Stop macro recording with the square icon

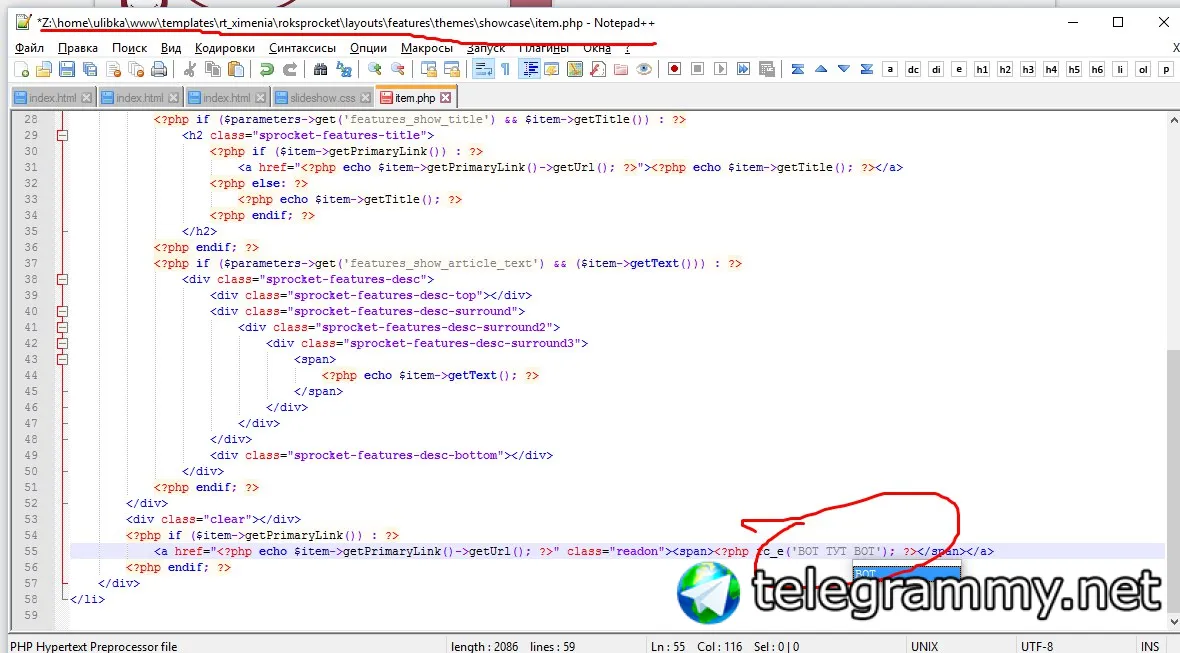[x=698, y=69]
